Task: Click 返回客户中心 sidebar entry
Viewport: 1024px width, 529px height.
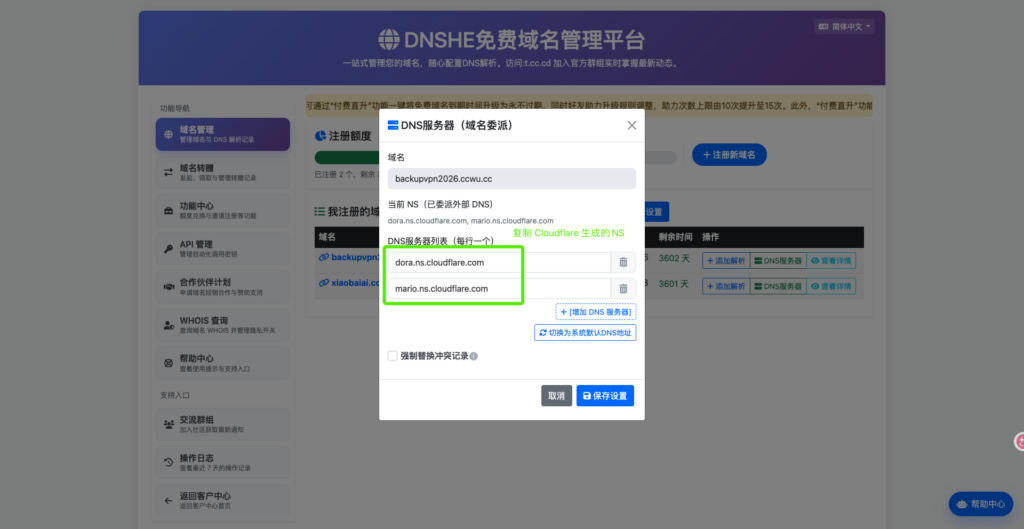Action: pos(223,500)
